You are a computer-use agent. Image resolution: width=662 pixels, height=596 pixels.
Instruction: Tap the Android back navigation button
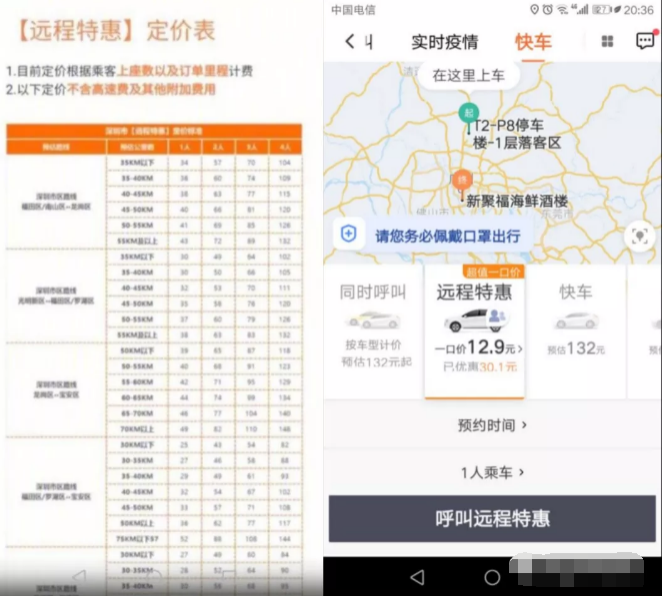(x=418, y=577)
